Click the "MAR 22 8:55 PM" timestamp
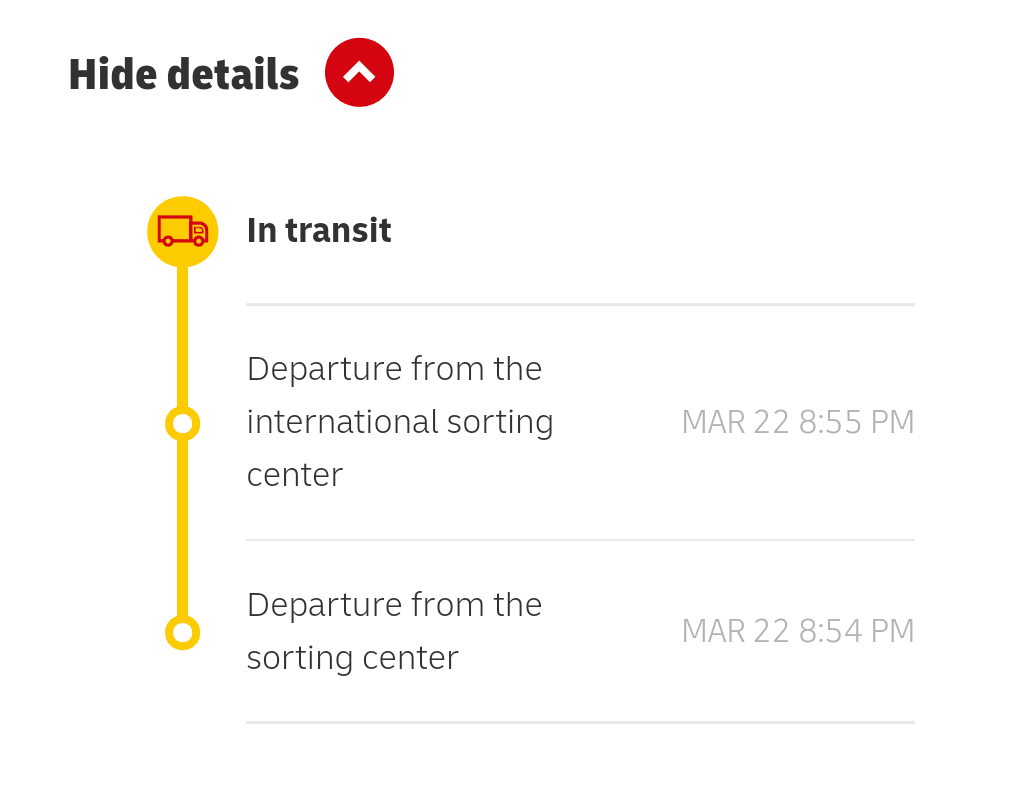Viewport: 1030px width, 790px height. [797, 422]
